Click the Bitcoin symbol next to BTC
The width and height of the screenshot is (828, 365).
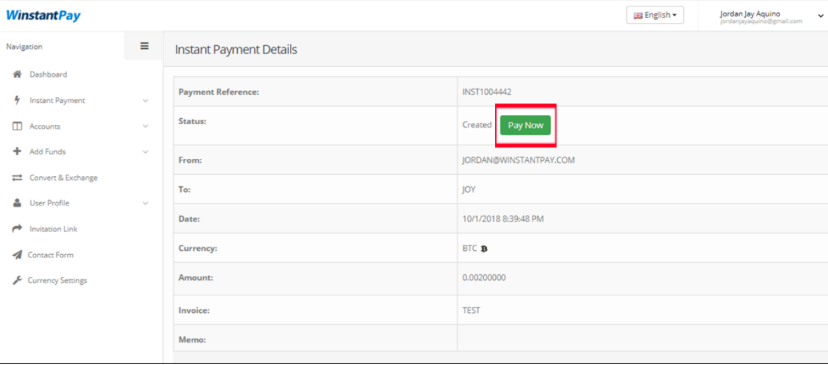484,248
